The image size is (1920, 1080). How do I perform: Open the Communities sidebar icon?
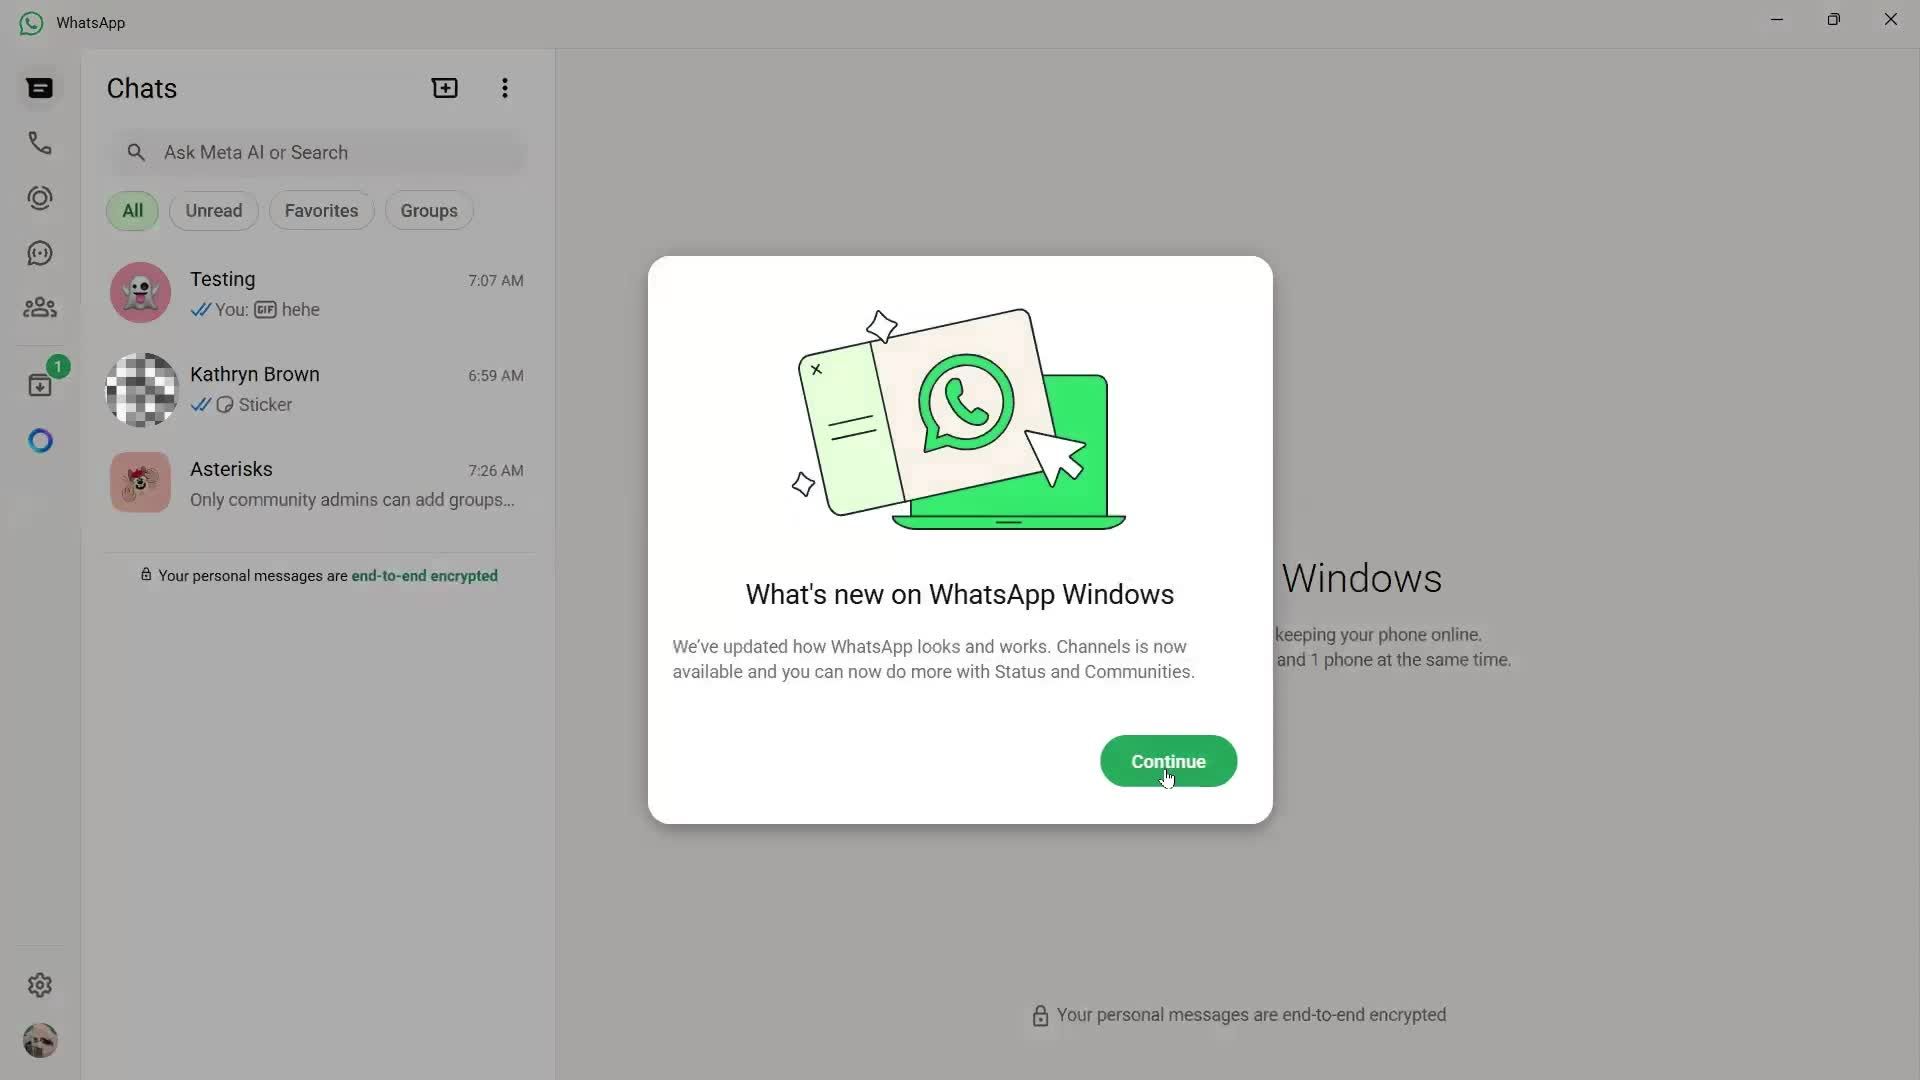point(40,308)
